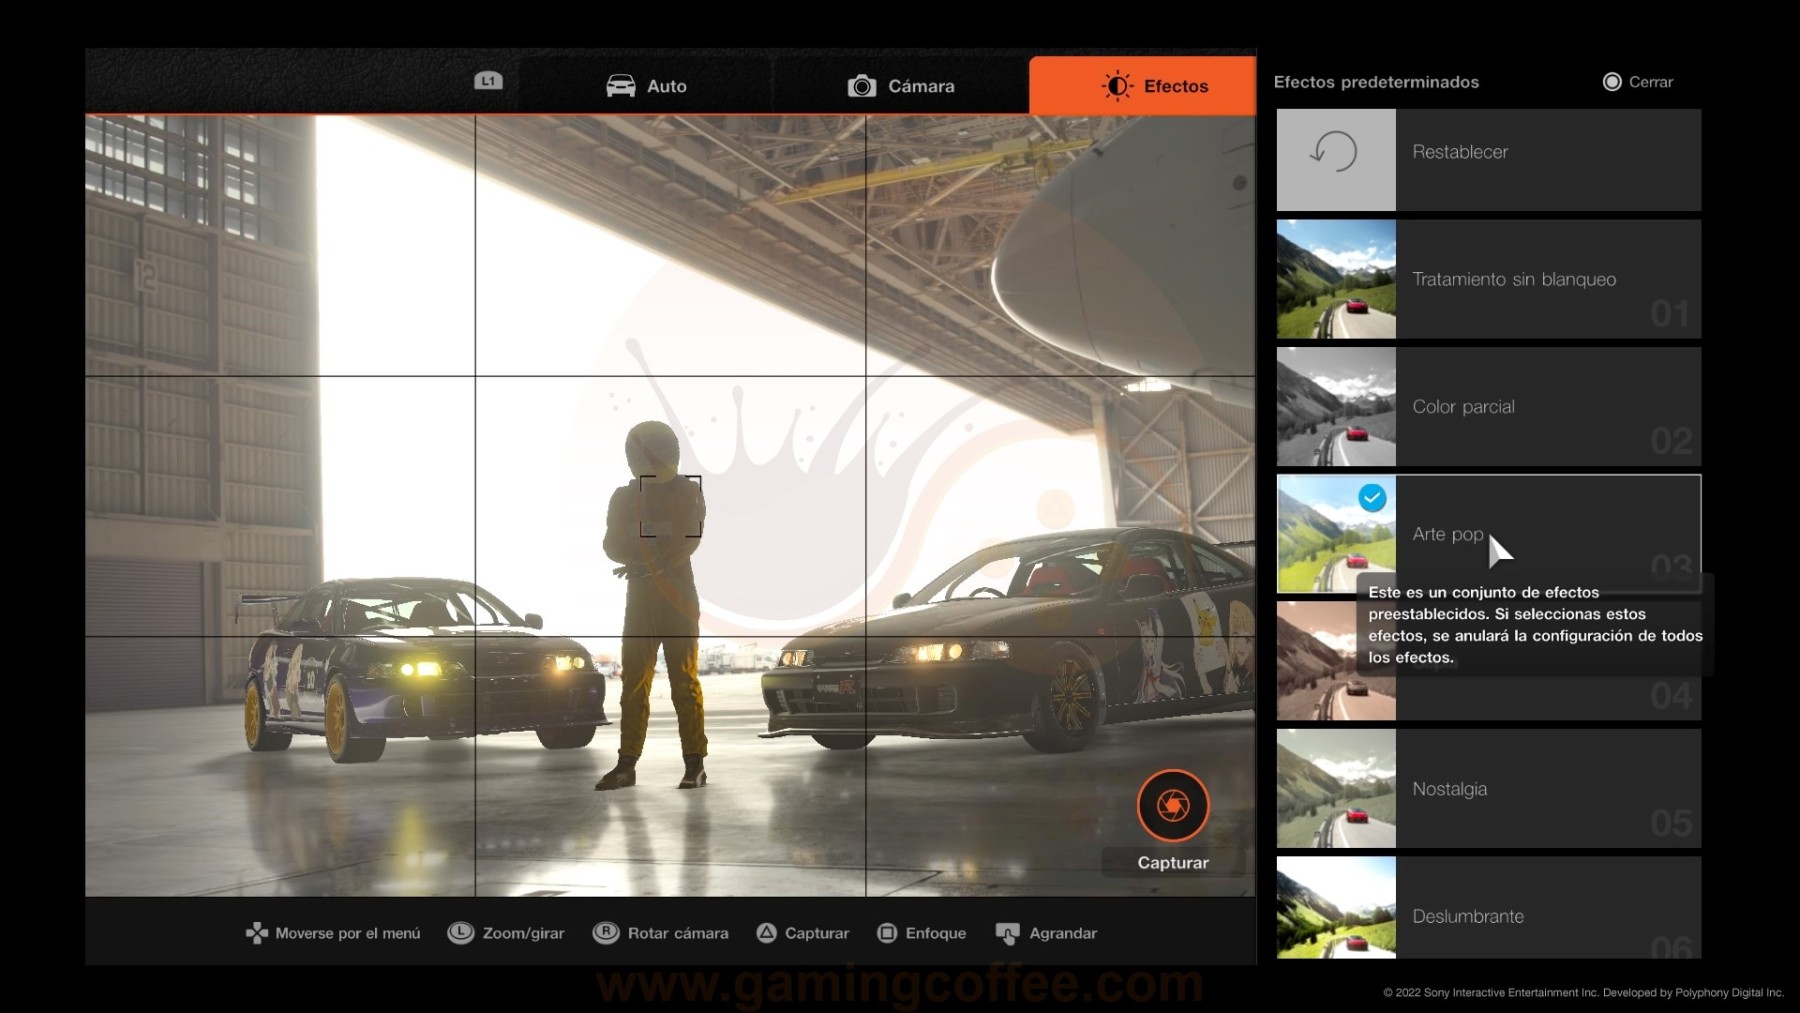Select the Arte pop effect label
The image size is (1800, 1013).
[1448, 535]
